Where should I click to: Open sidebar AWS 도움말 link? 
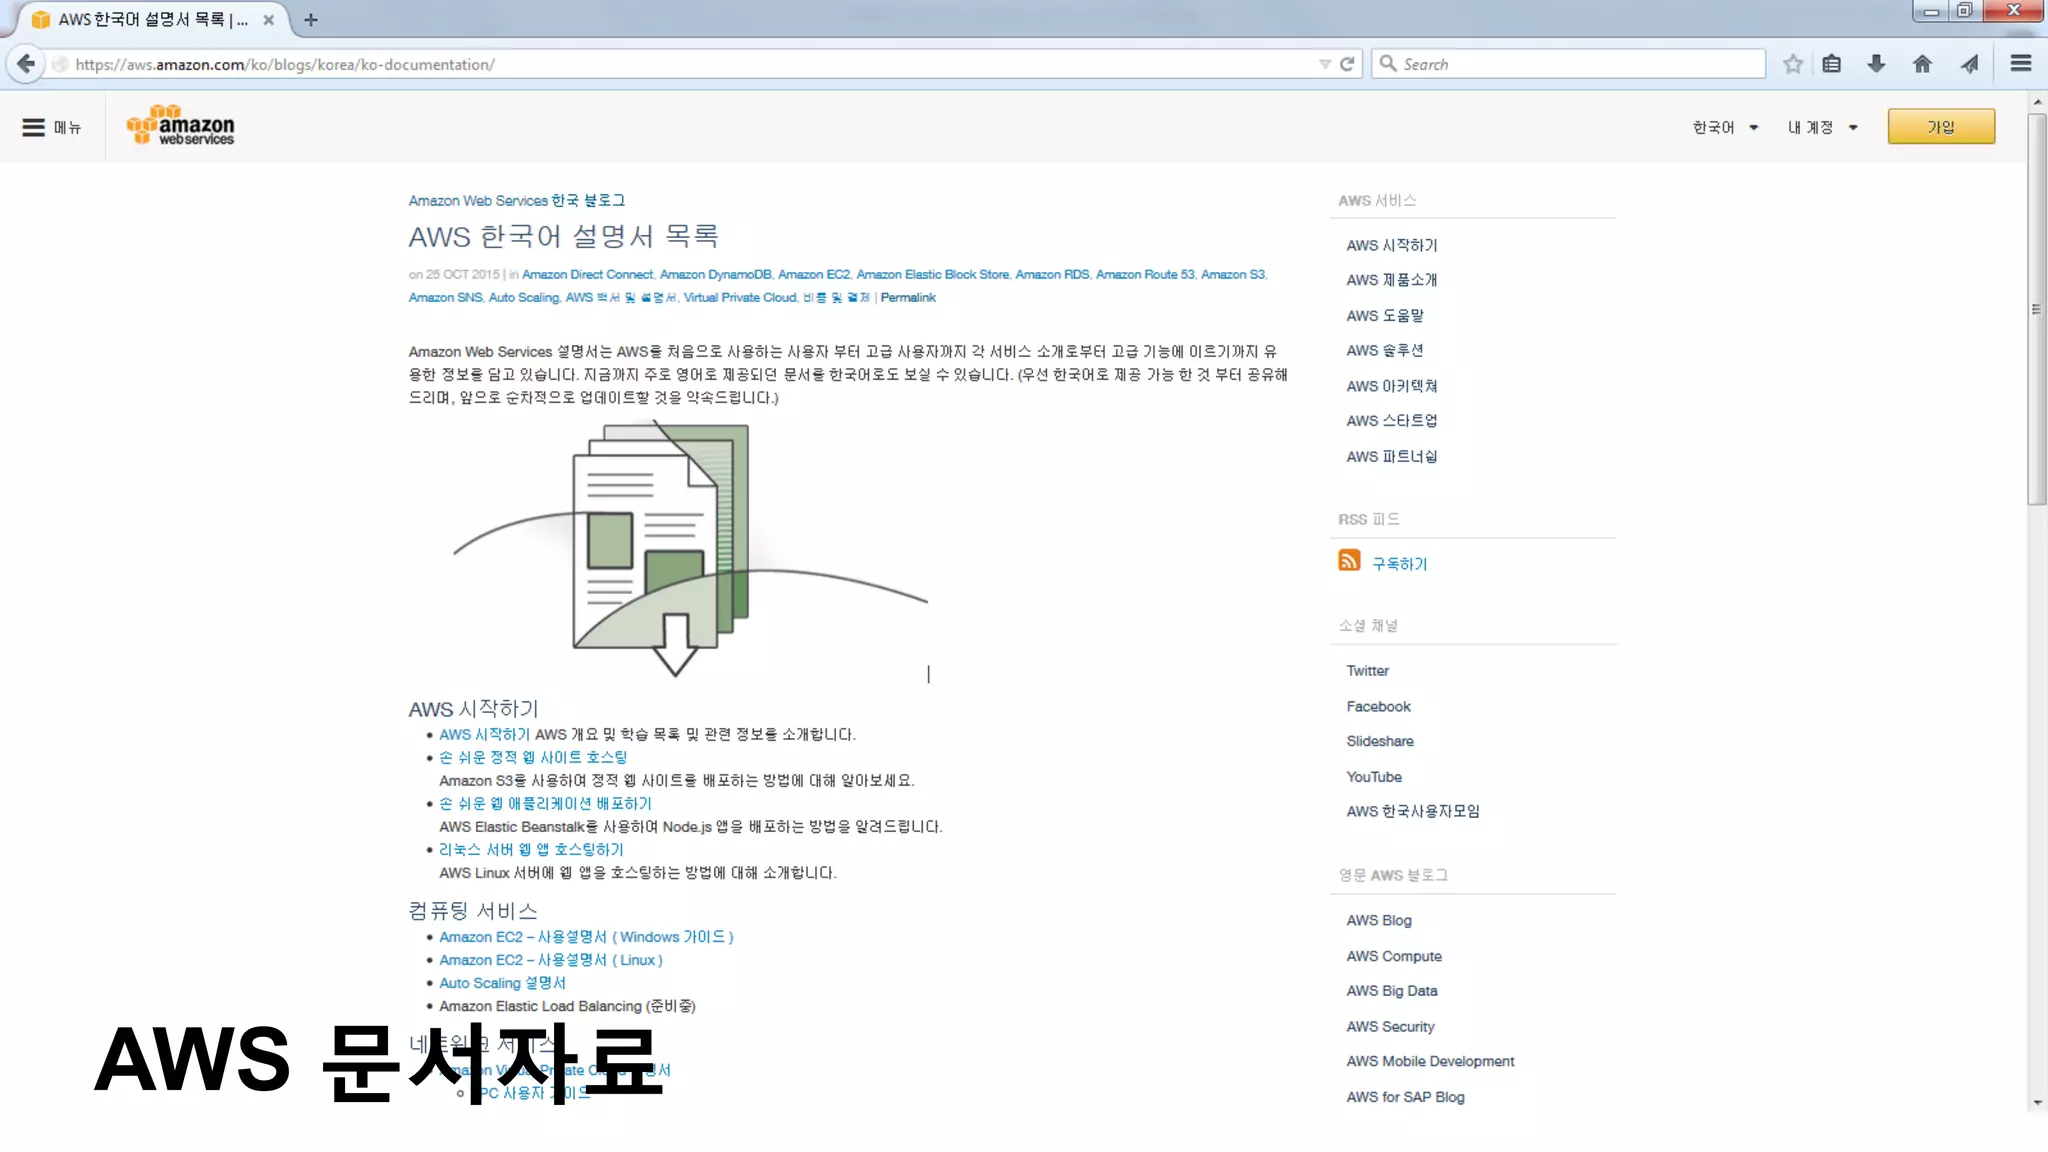(x=1385, y=315)
